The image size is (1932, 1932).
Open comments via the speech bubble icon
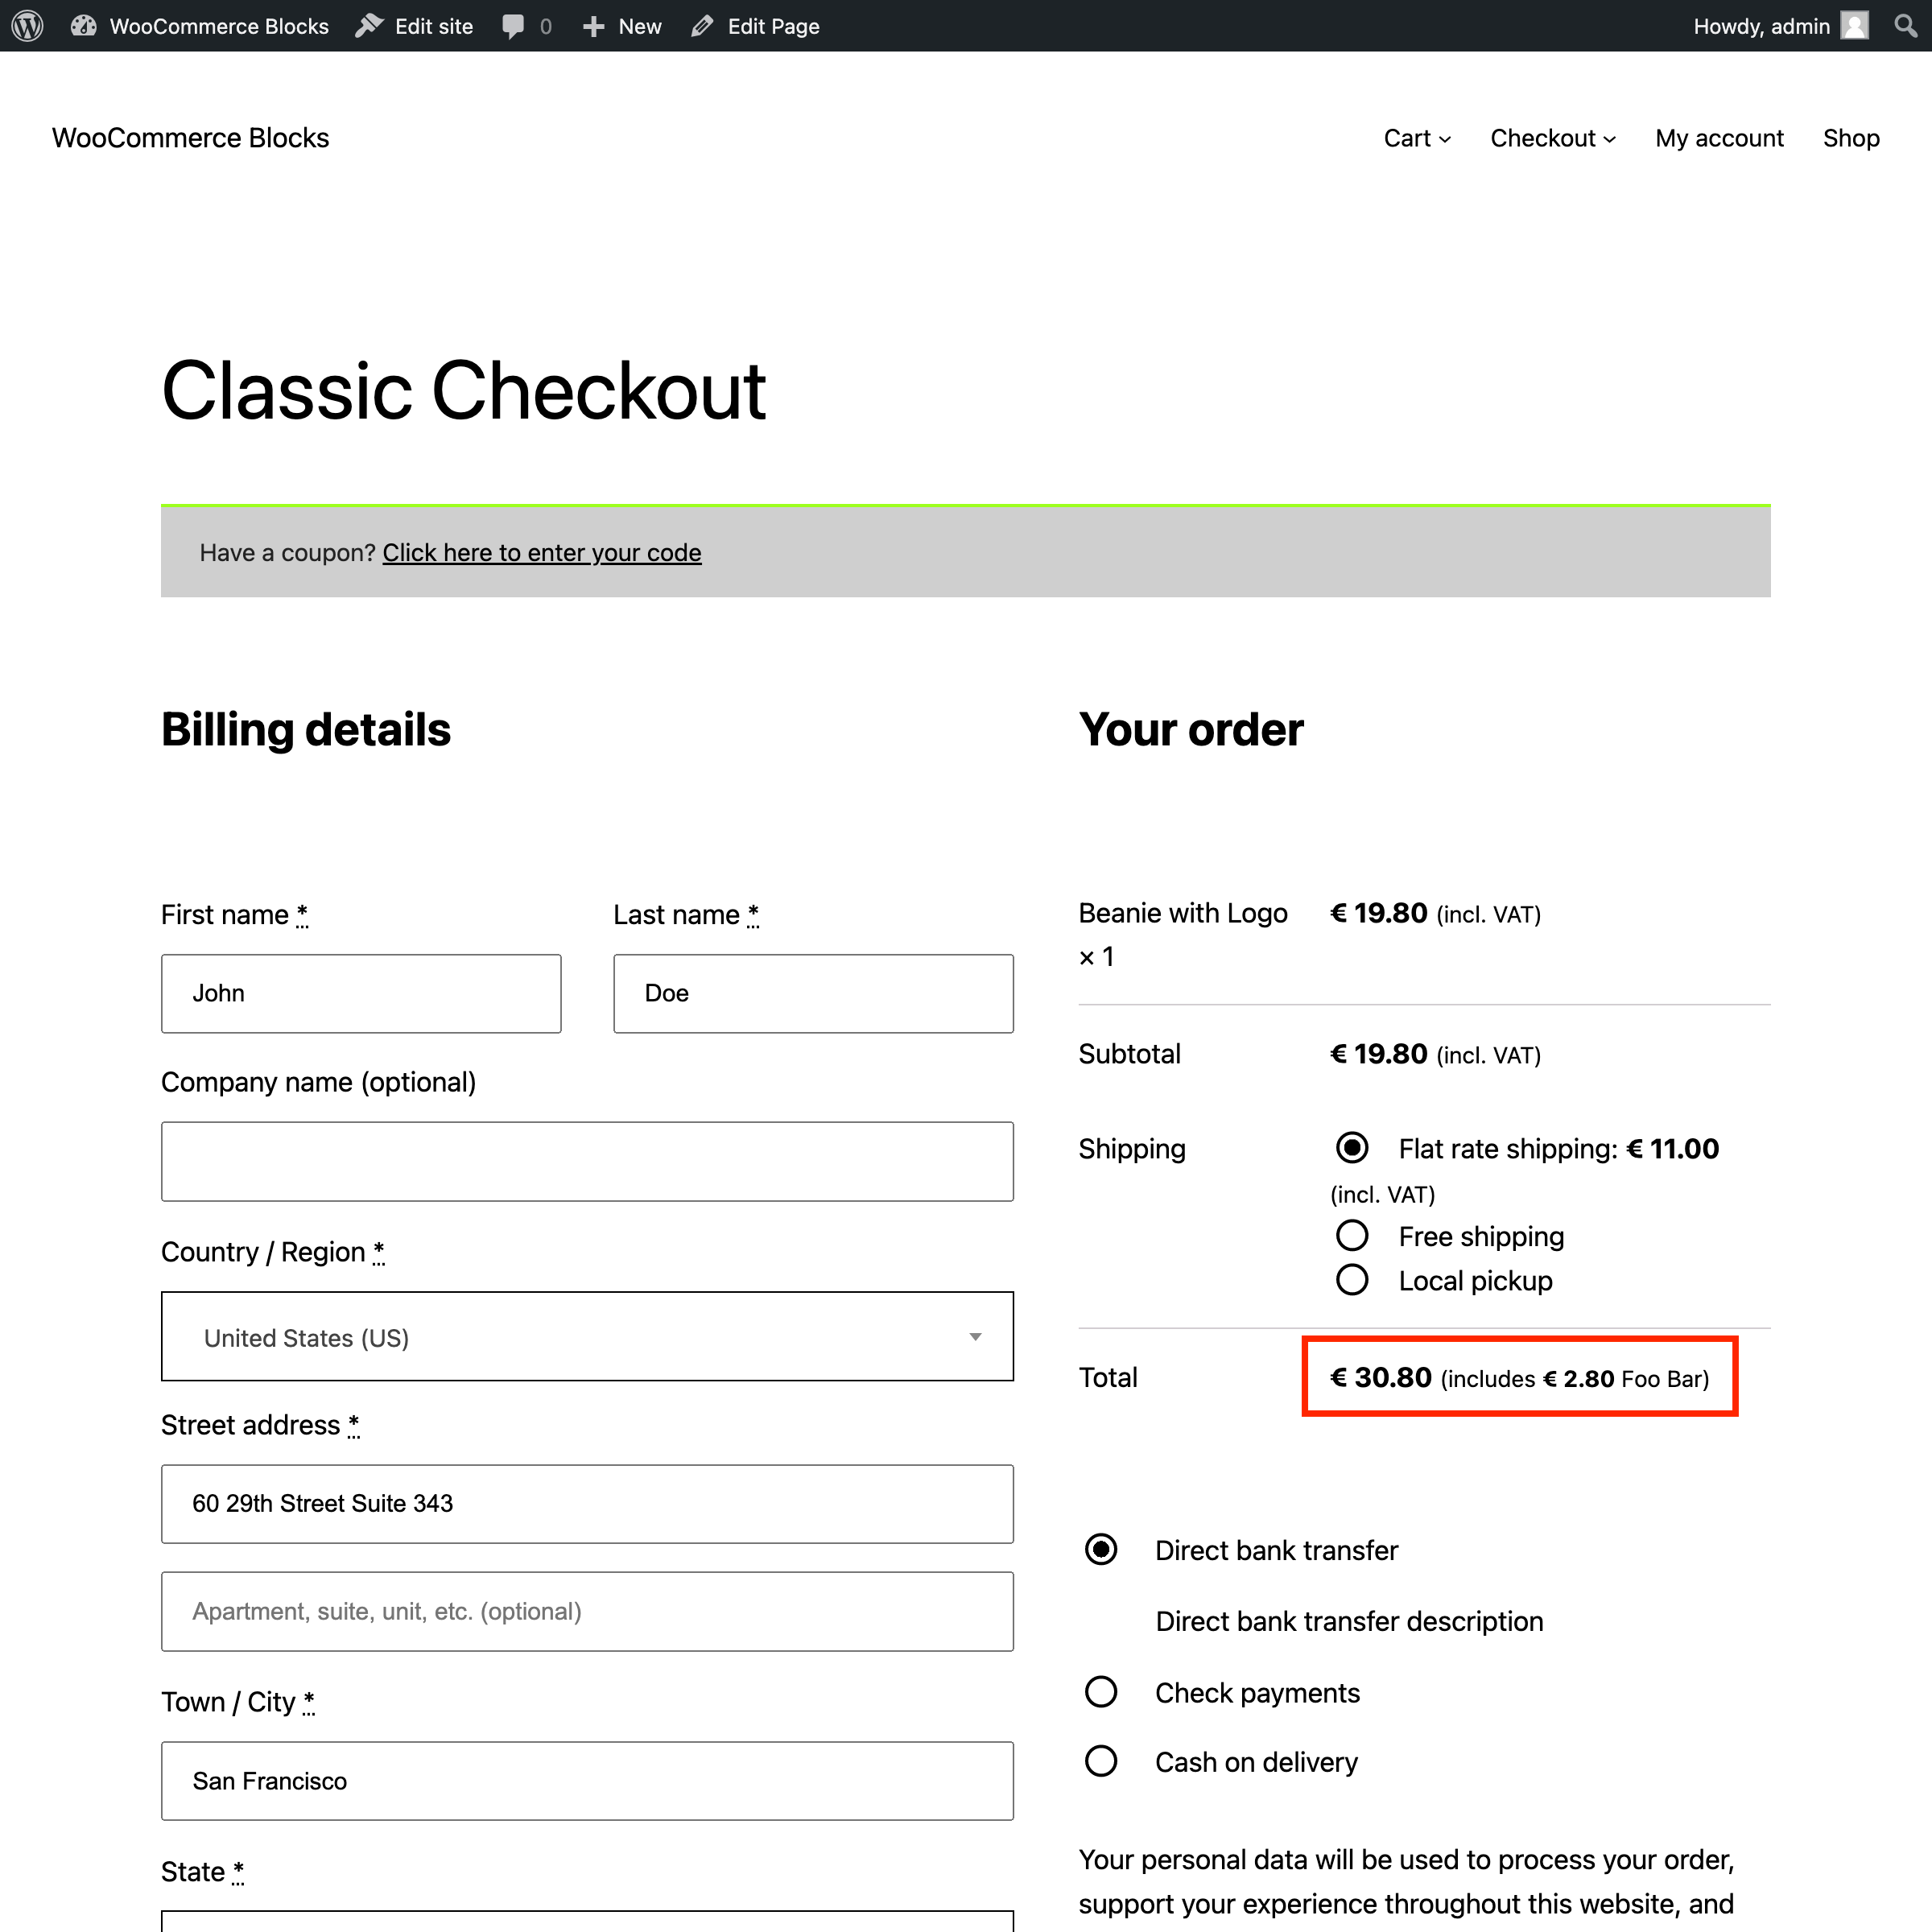click(516, 26)
